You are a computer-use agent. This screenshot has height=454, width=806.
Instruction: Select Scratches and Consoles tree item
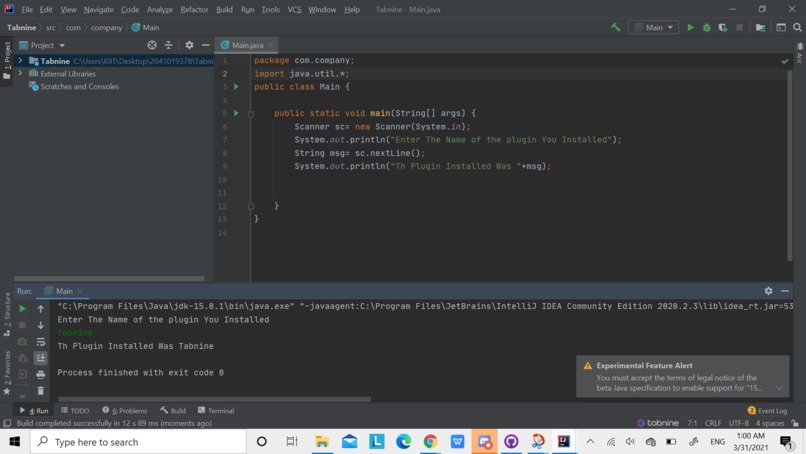pos(79,86)
